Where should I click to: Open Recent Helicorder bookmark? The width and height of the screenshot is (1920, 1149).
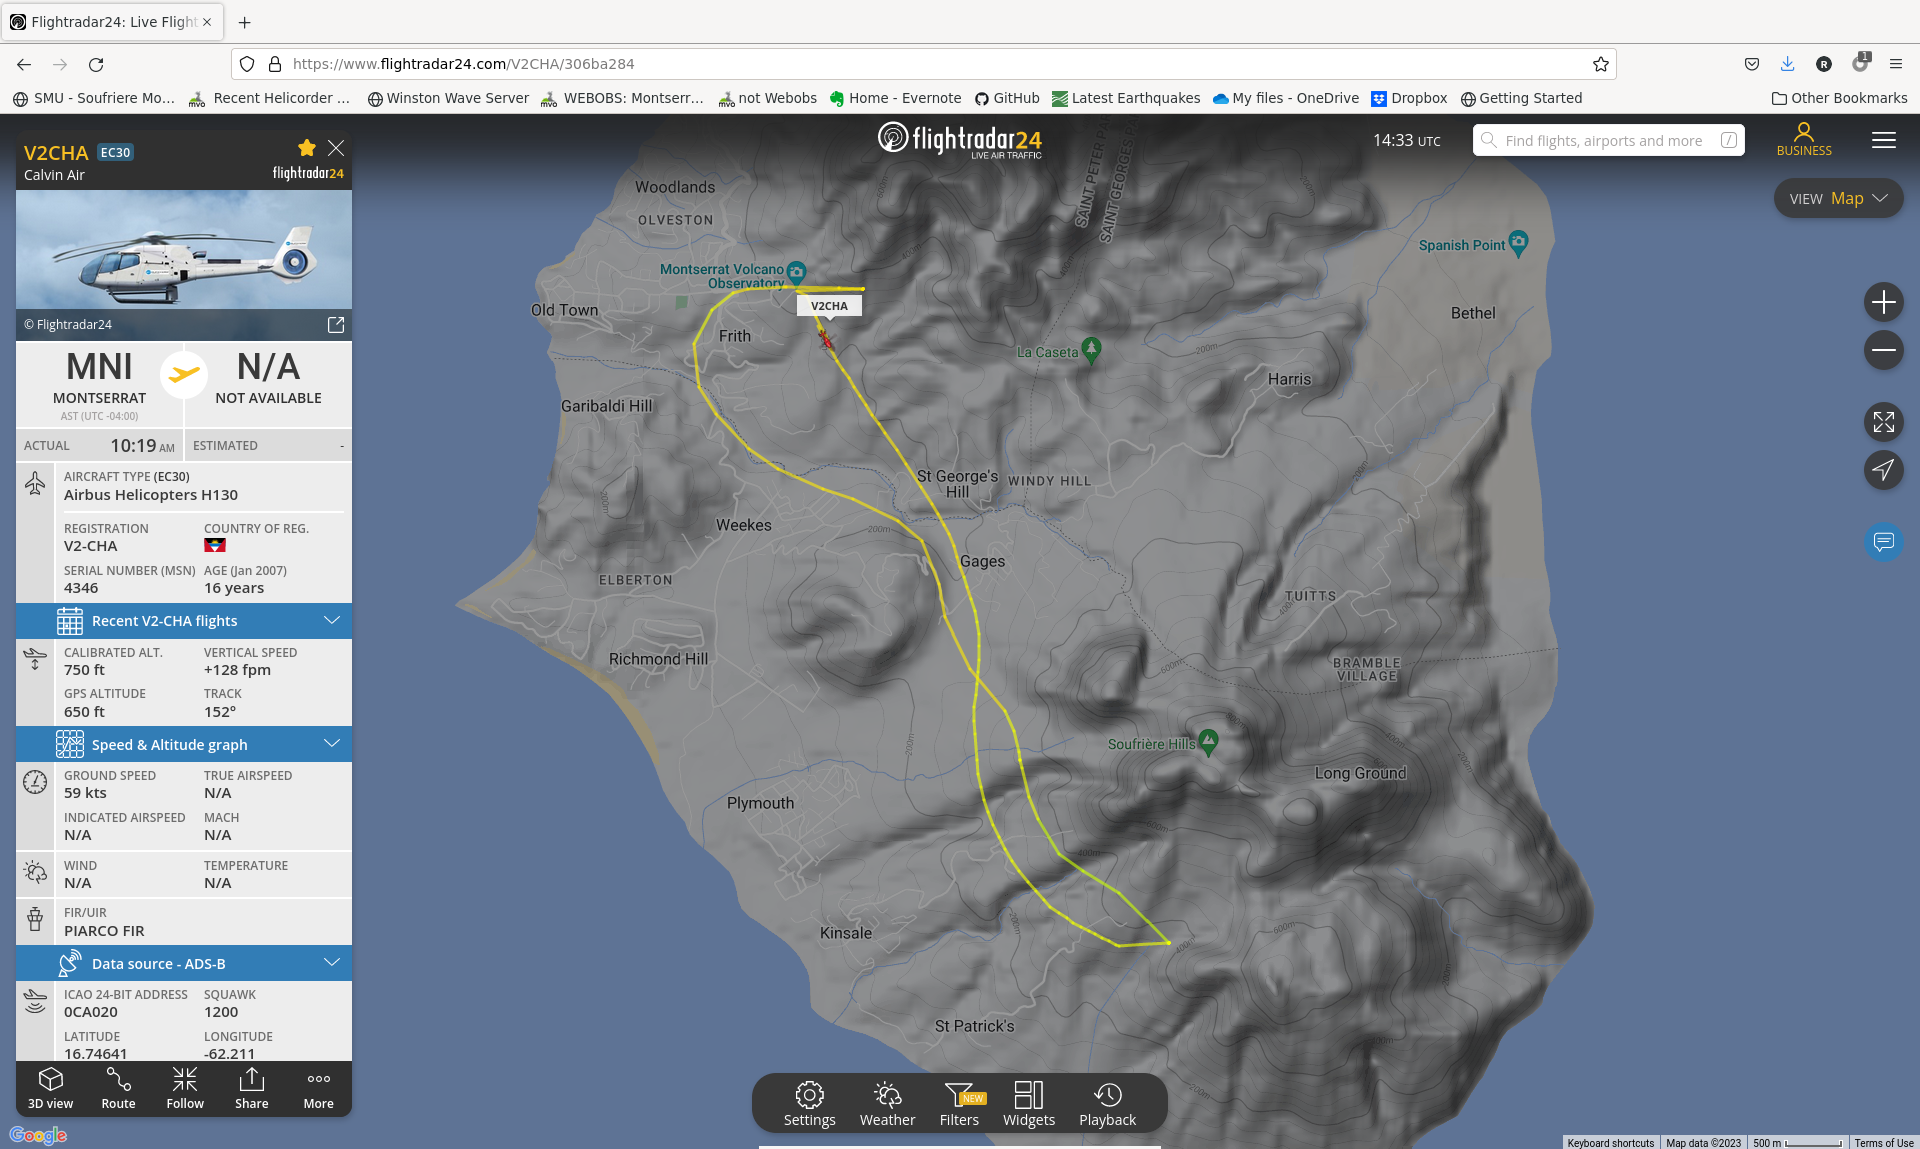click(x=269, y=98)
